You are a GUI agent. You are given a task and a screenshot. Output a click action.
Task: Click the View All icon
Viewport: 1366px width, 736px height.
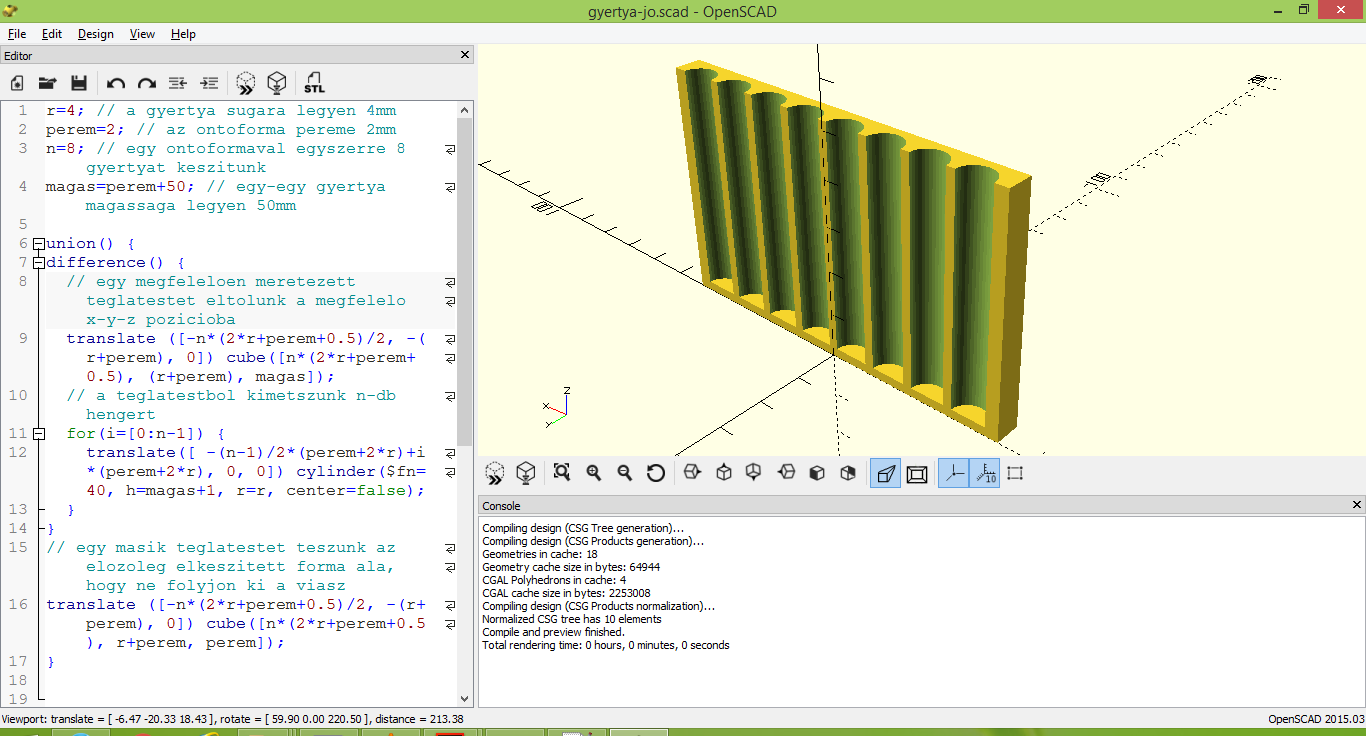point(562,473)
